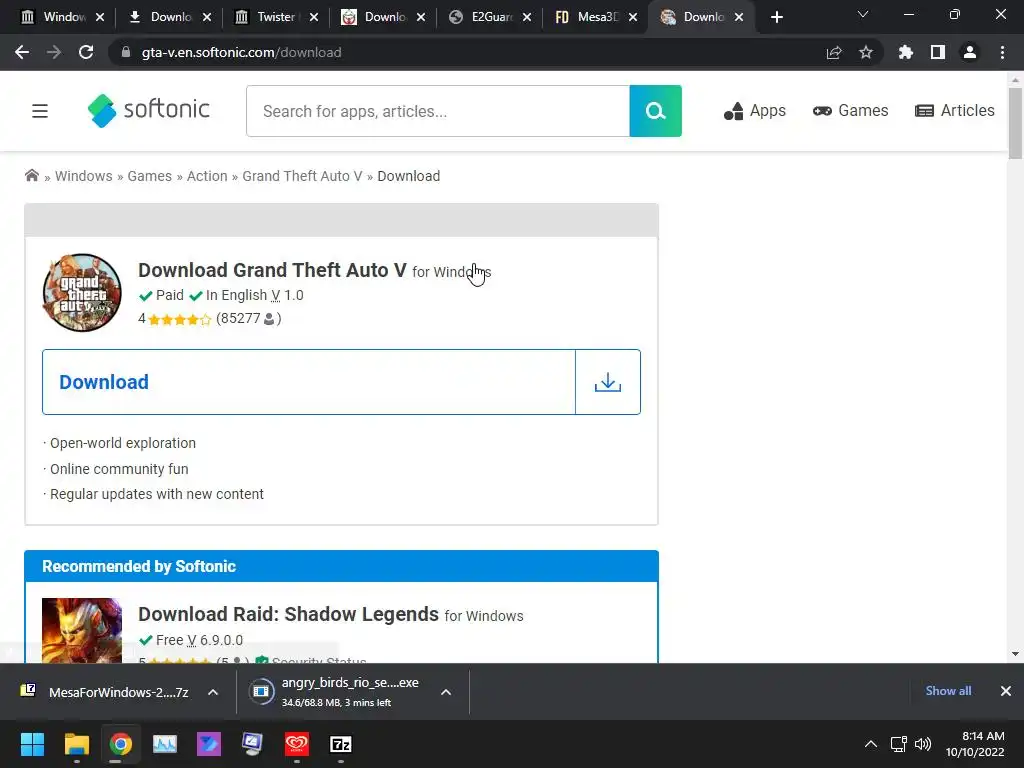Open File Explorer from taskbar

point(76,744)
